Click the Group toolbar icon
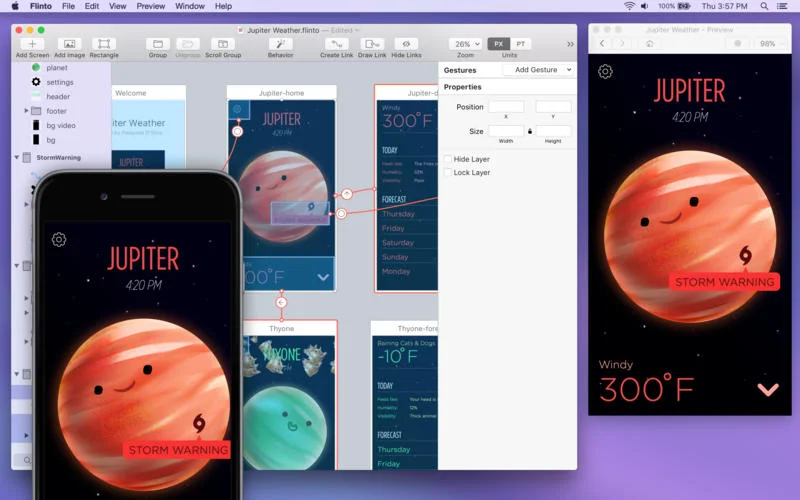The height and width of the screenshot is (500, 800). point(157,44)
